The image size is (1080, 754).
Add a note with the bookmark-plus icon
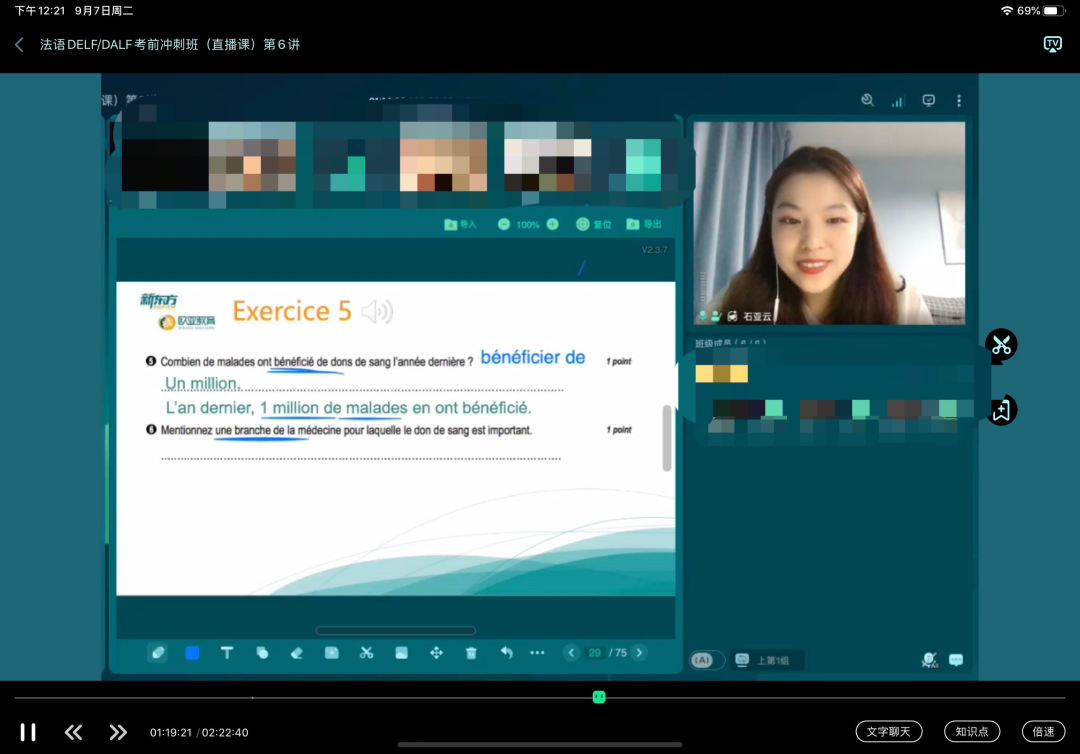(x=1001, y=410)
